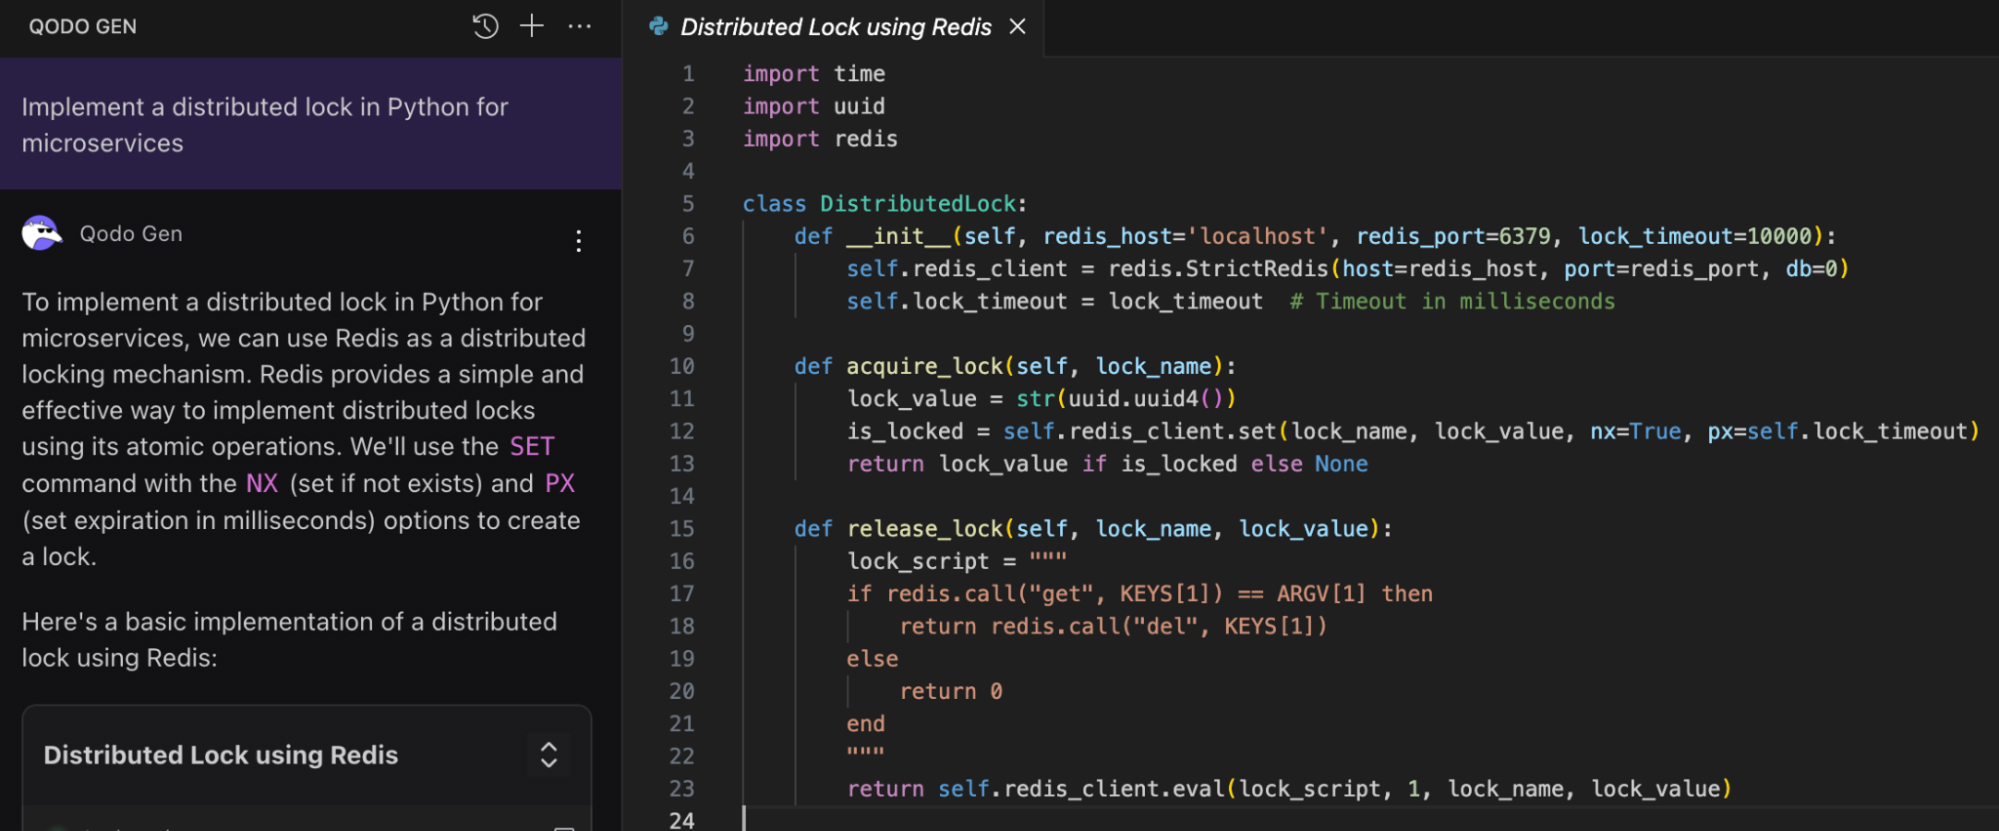Open the Qodo Gen panel more actions menu
The image size is (1999, 831).
tap(579, 26)
